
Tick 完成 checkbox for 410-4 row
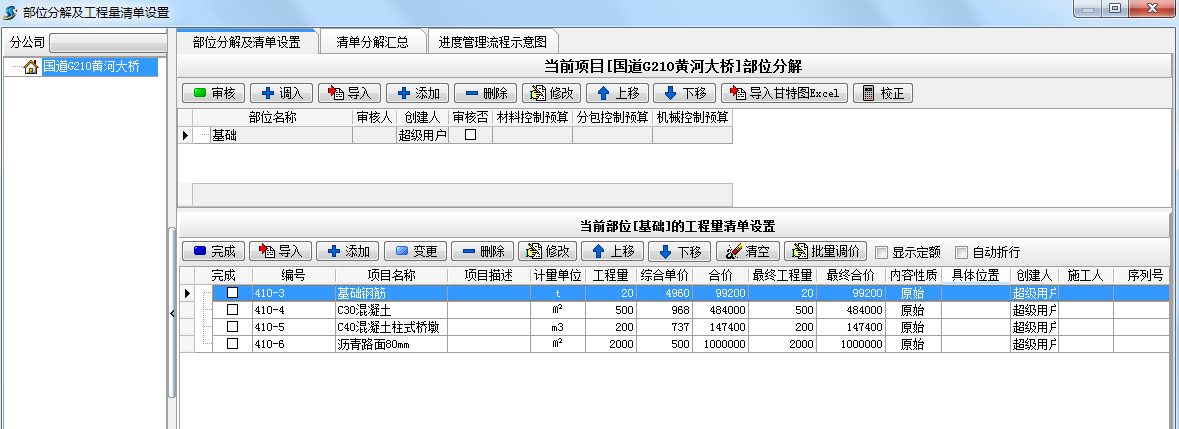[x=232, y=310]
